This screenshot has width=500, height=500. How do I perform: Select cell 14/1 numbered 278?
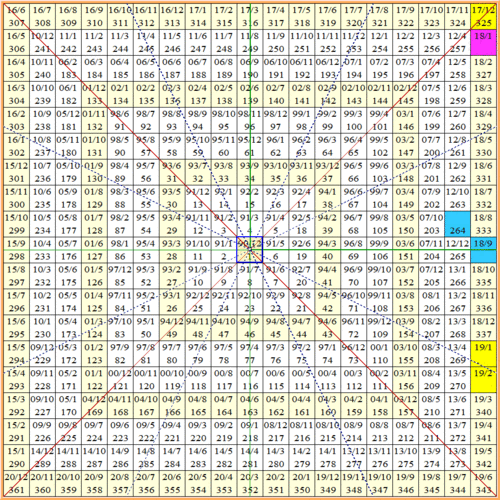click(x=328, y=457)
